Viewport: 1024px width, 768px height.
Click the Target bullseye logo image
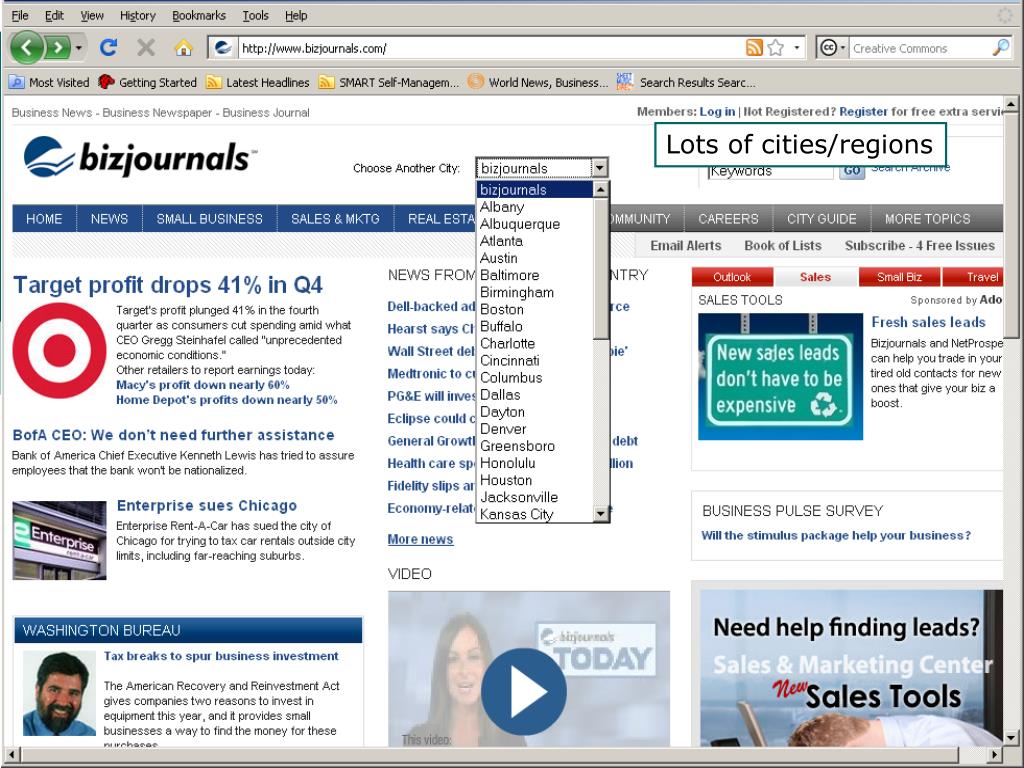59,351
